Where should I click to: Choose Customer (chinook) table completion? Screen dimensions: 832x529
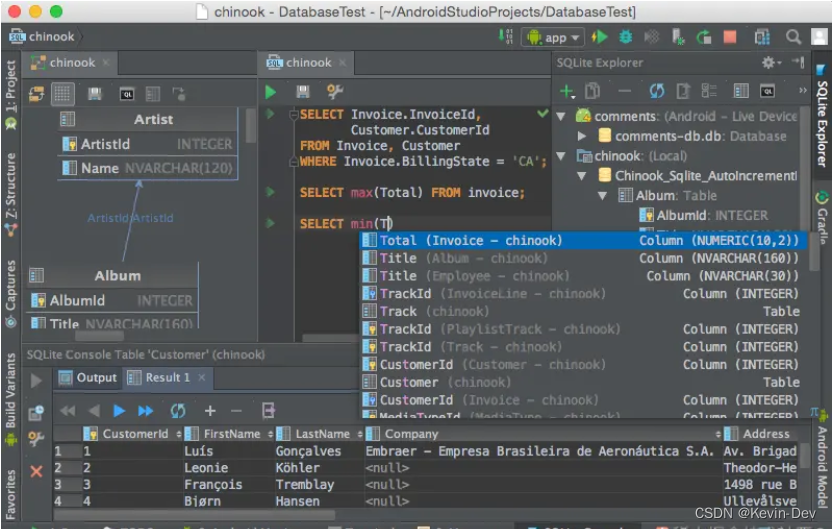pyautogui.click(x=583, y=382)
